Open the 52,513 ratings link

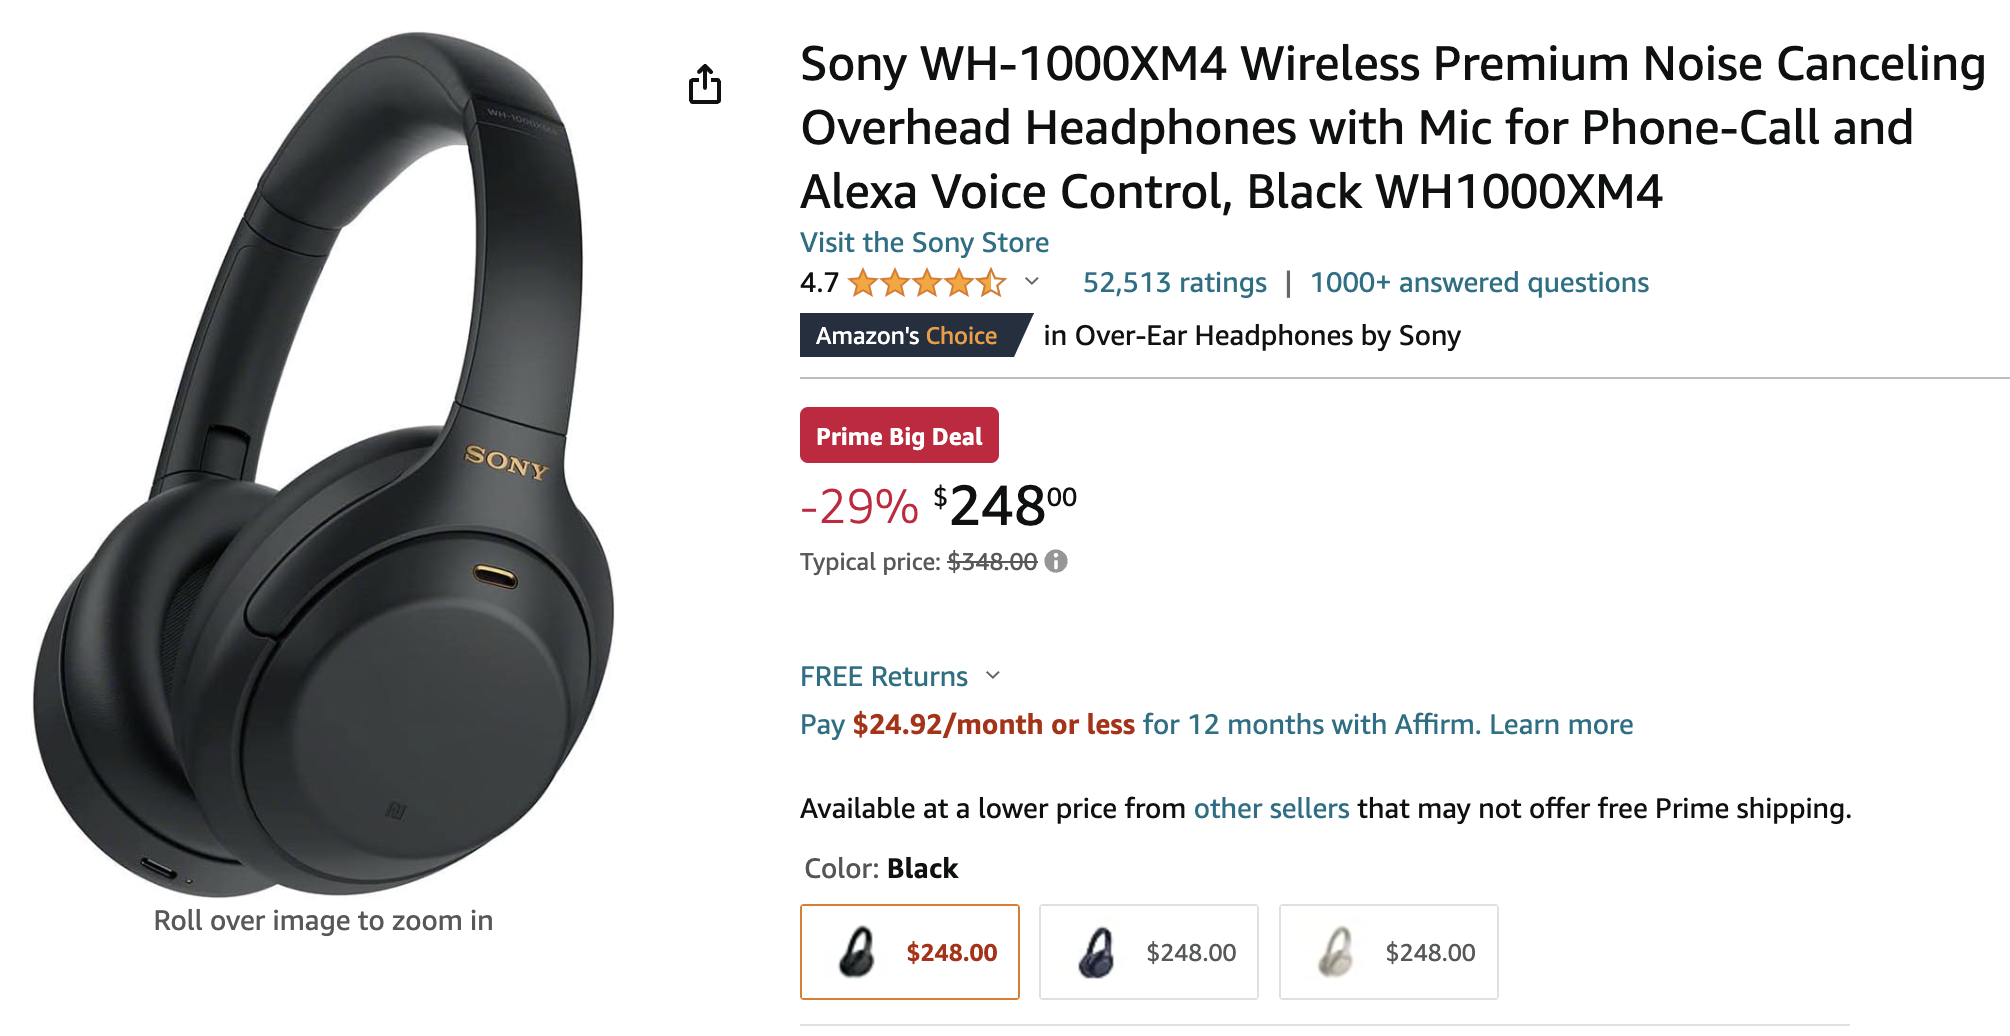point(1174,283)
